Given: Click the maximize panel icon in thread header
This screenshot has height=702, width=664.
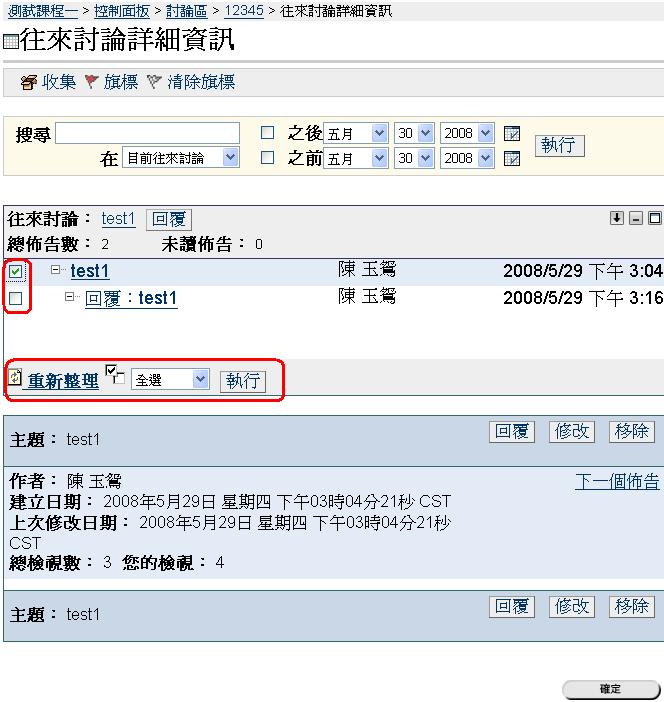Looking at the screenshot, I should tap(655, 218).
